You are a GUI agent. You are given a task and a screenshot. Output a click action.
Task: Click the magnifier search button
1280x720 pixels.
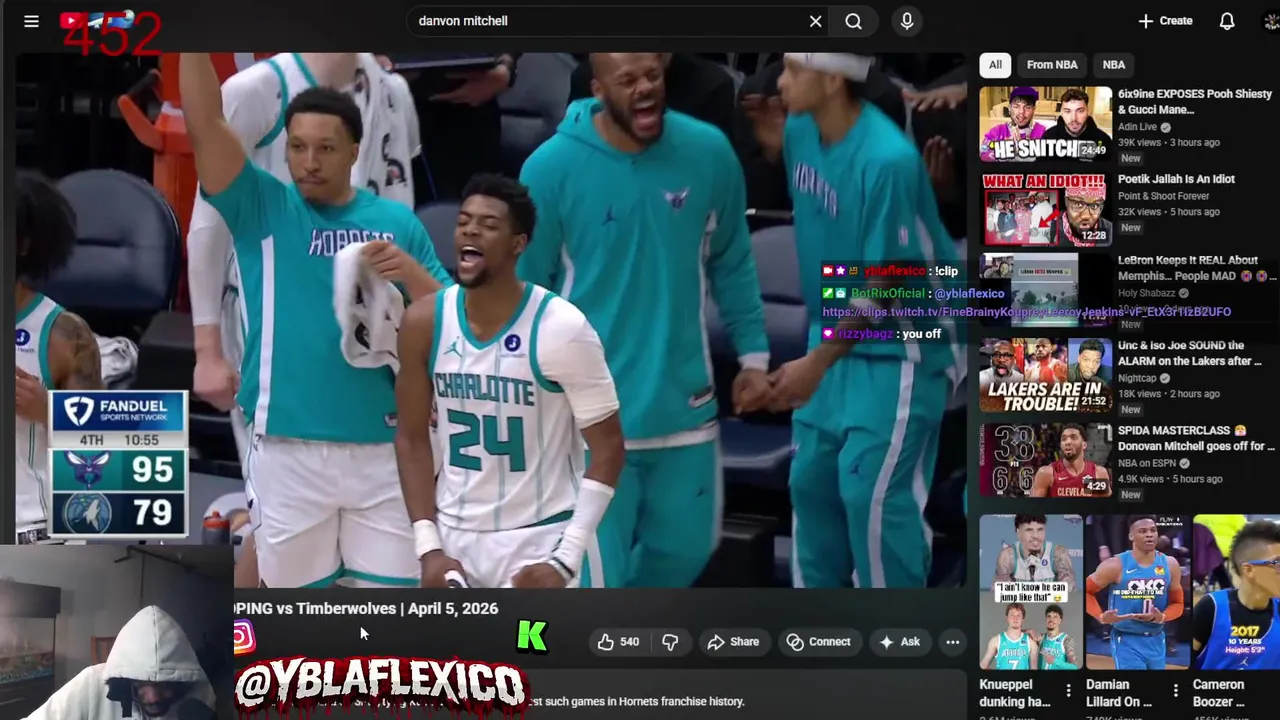(x=853, y=21)
